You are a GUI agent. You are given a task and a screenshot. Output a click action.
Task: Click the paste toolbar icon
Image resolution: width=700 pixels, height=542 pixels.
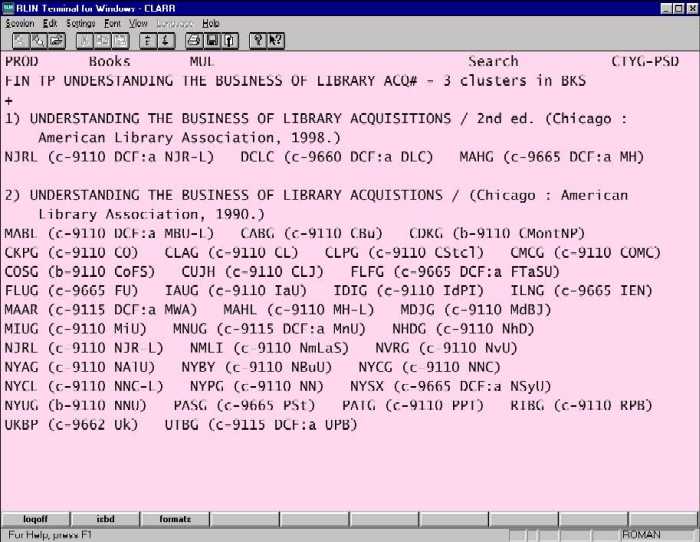pos(121,41)
